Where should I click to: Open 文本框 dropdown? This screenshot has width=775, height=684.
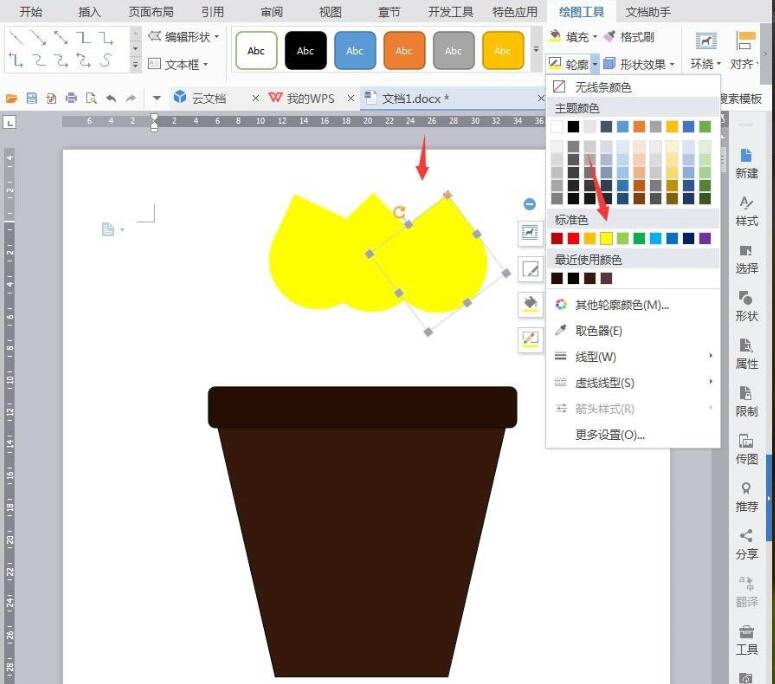178,64
